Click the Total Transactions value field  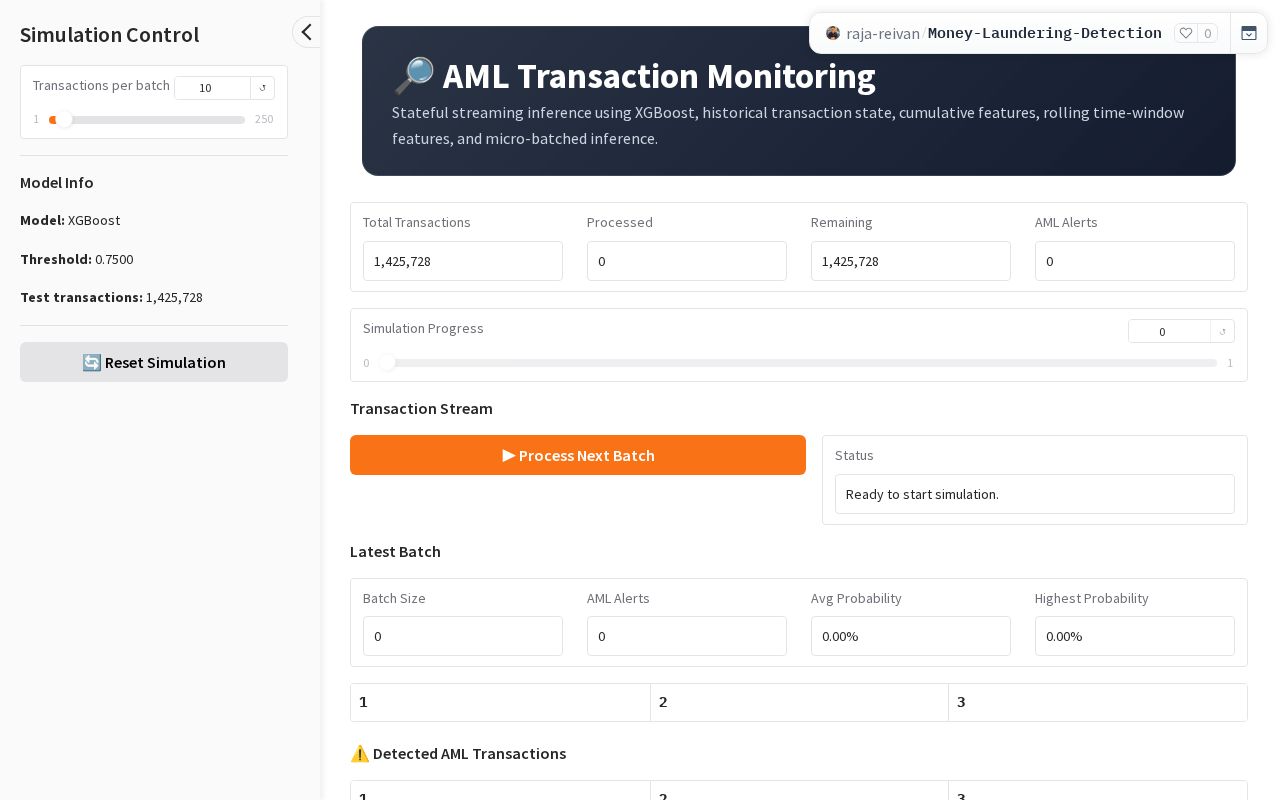pyautogui.click(x=463, y=261)
